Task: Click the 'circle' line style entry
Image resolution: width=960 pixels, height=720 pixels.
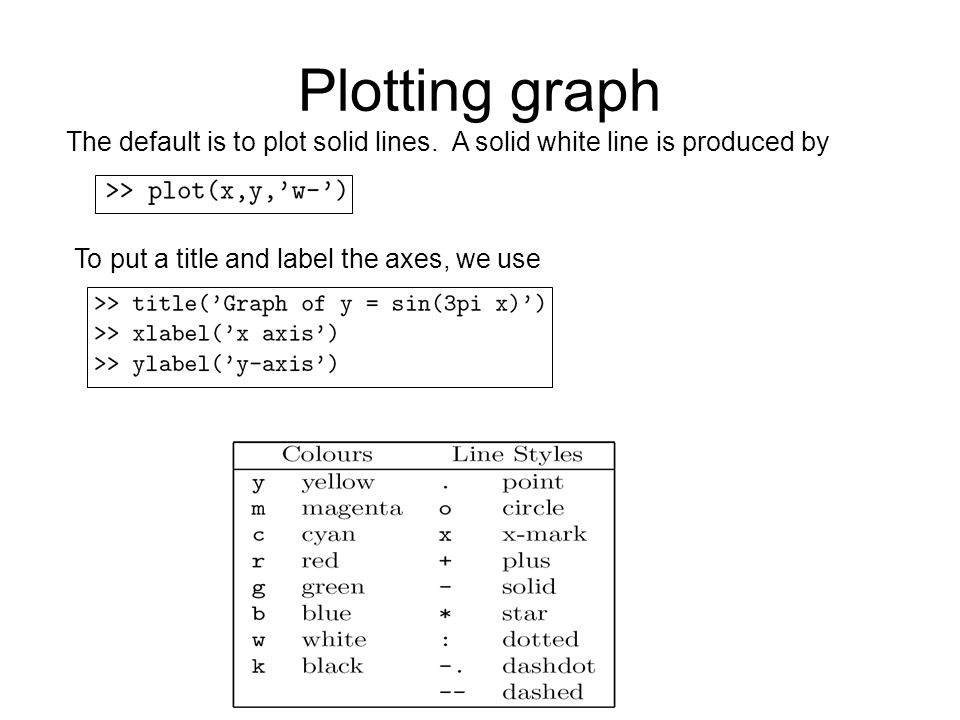Action: 533,508
